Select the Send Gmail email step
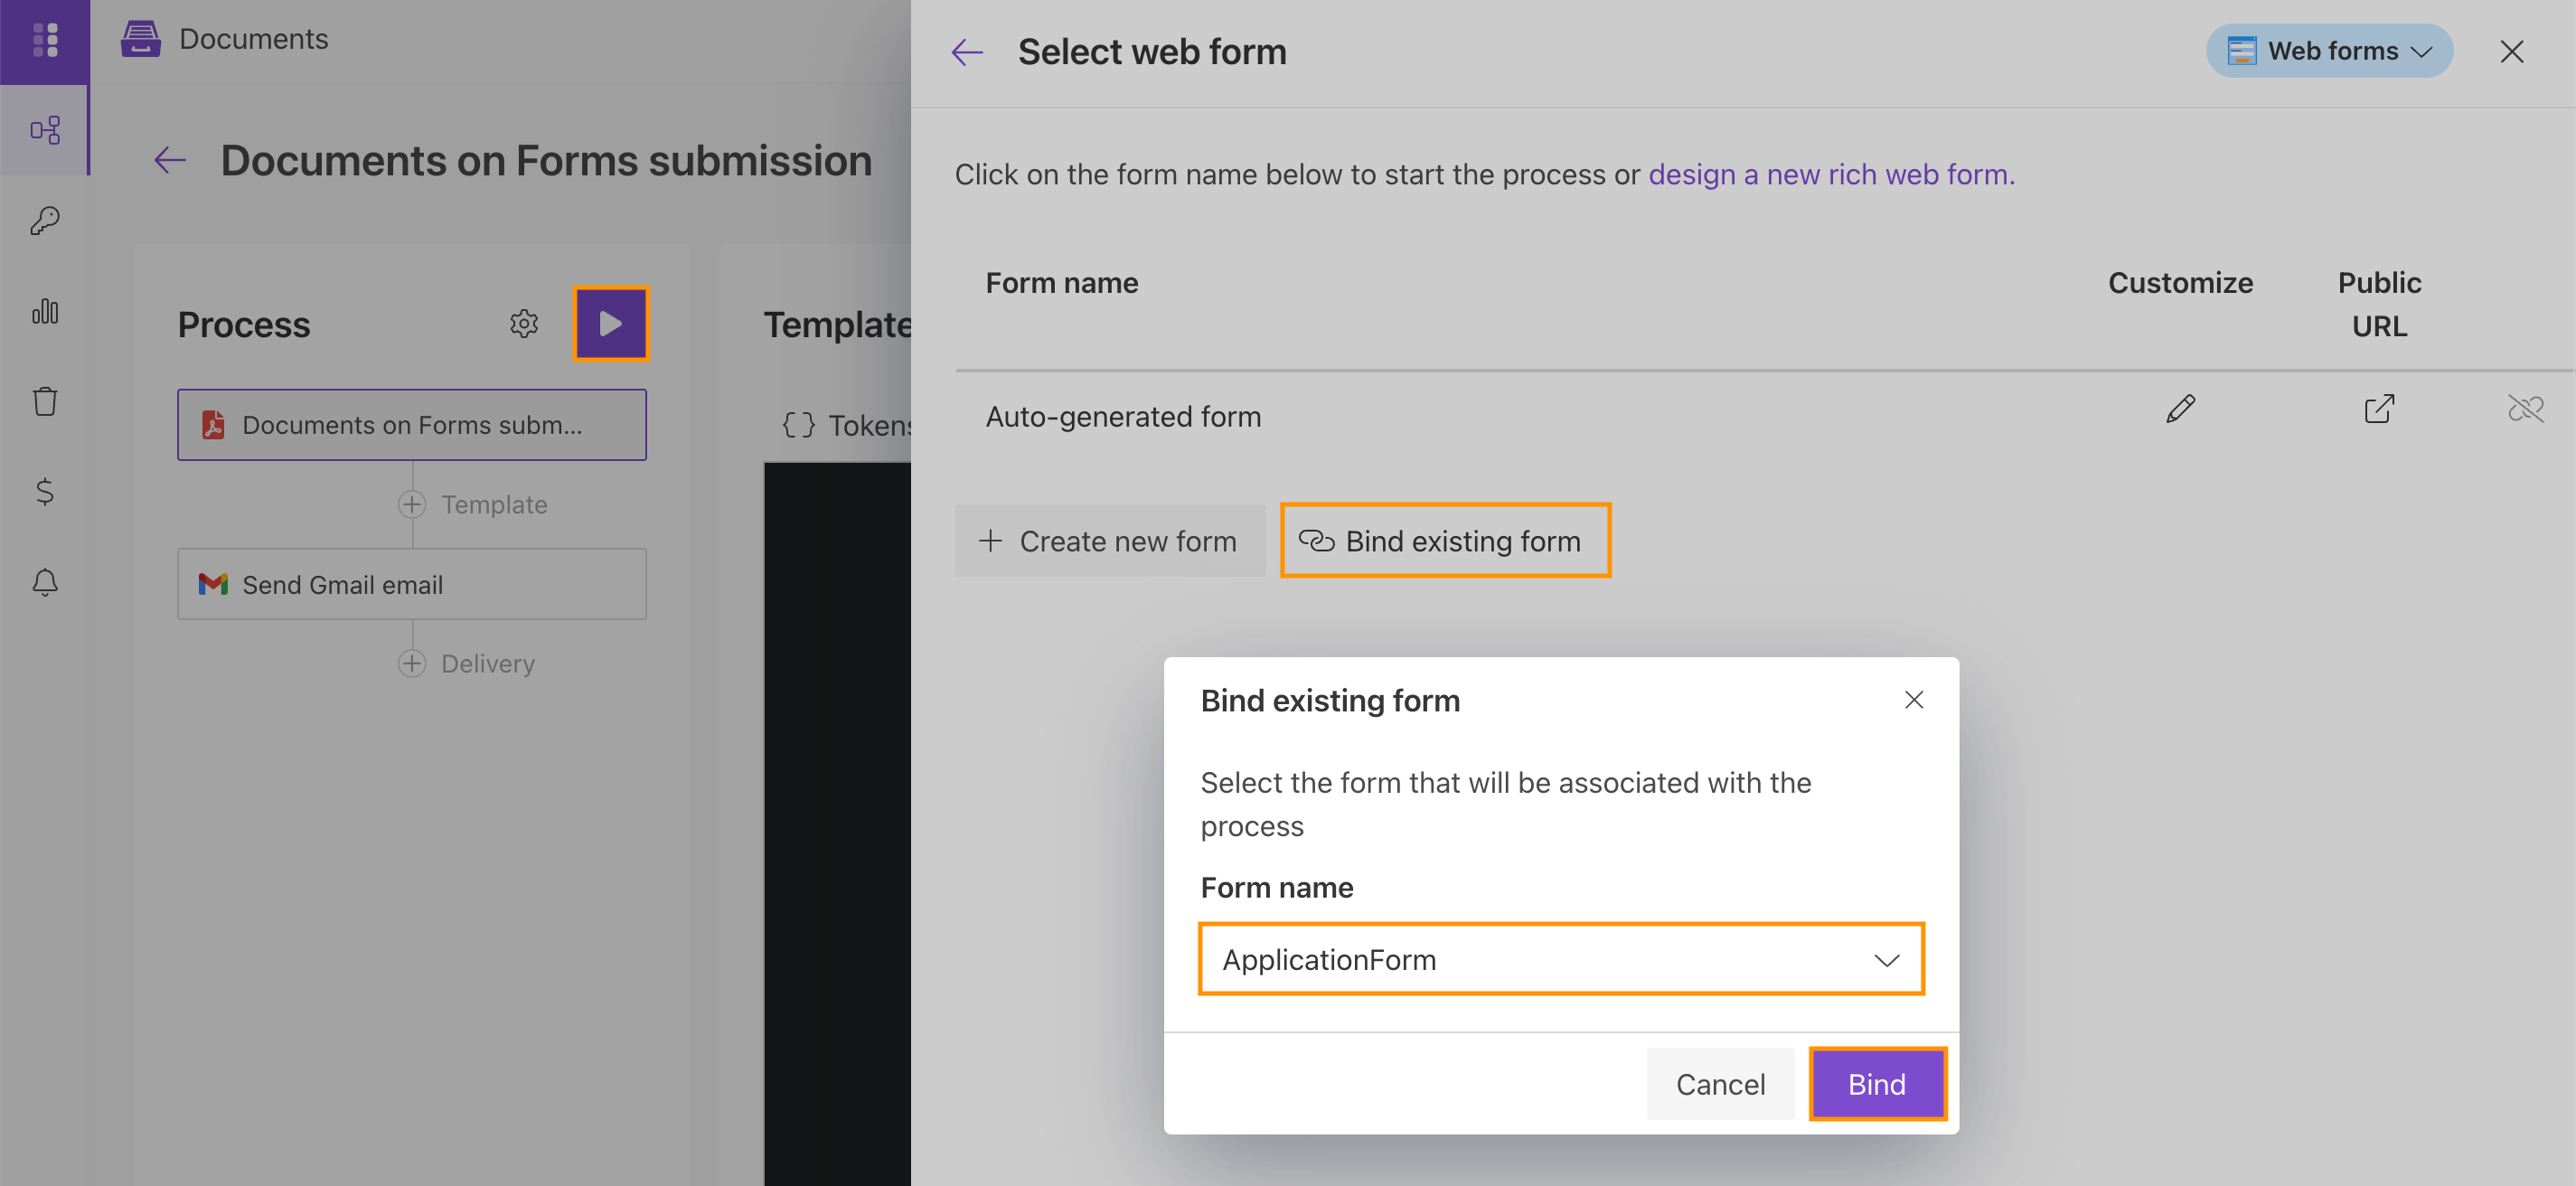2576x1186 pixels. click(412, 584)
